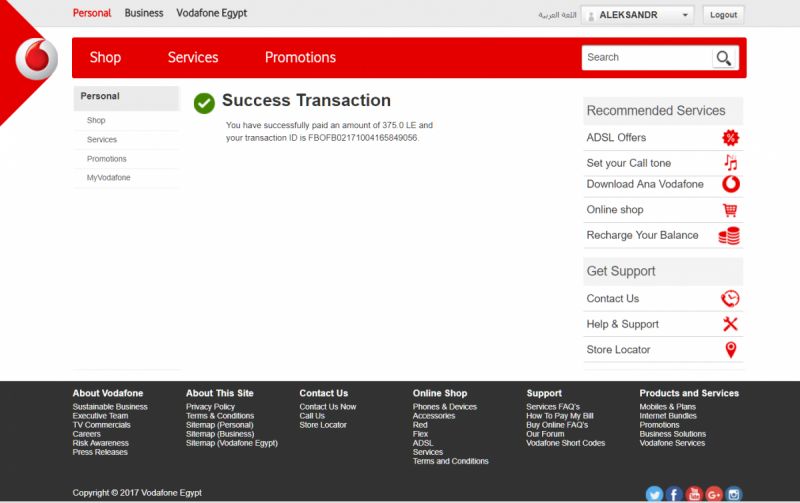Open Phones & Devices footer link
The image size is (800, 503).
[445, 407]
